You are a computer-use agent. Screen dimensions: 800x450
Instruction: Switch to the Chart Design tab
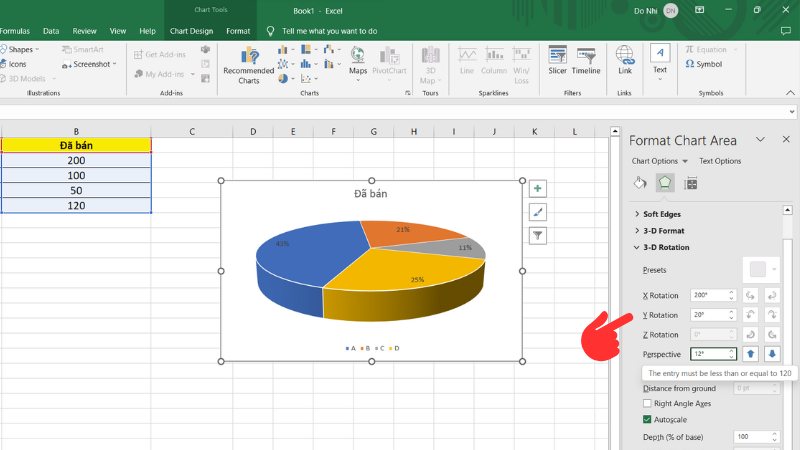[191, 31]
